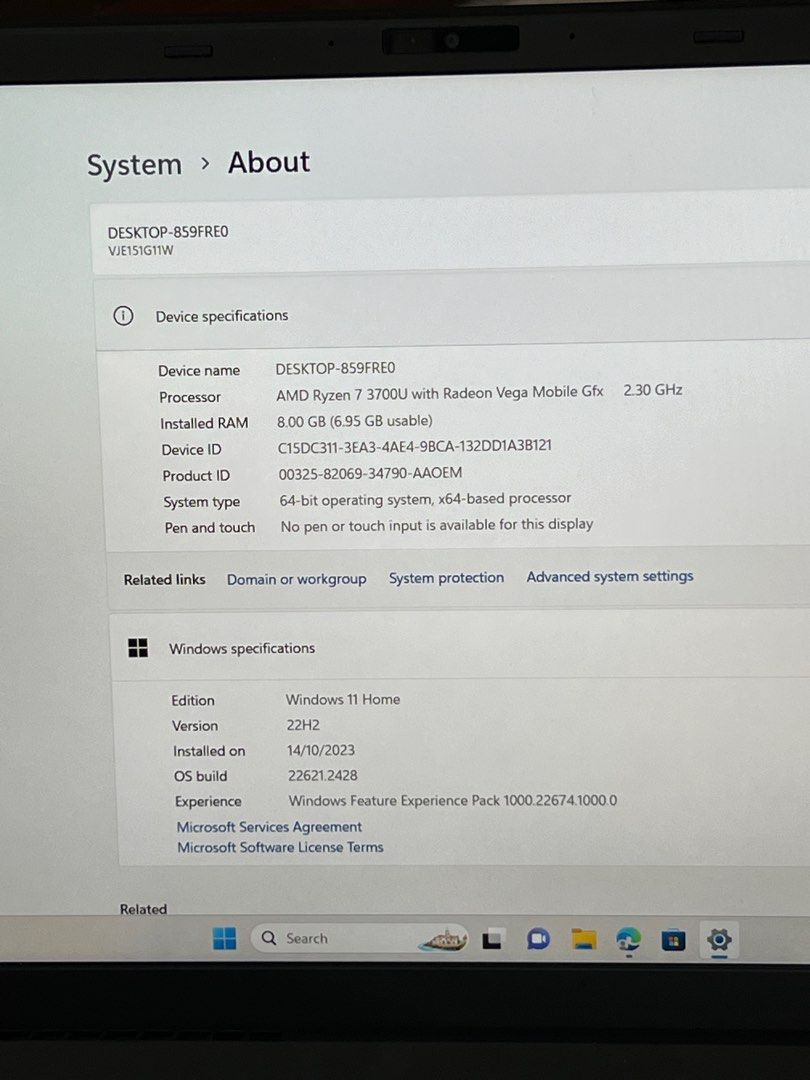Open Microsoft Software License Terms link

[280, 847]
